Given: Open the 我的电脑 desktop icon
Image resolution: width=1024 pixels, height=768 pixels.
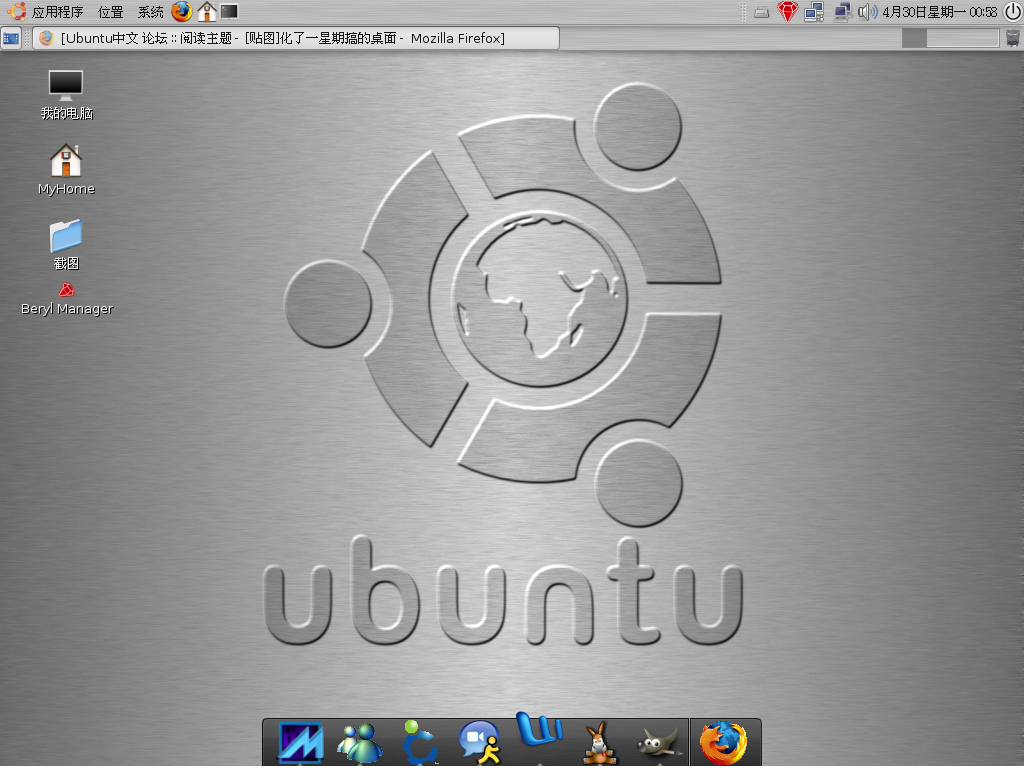Looking at the screenshot, I should coord(66,95).
